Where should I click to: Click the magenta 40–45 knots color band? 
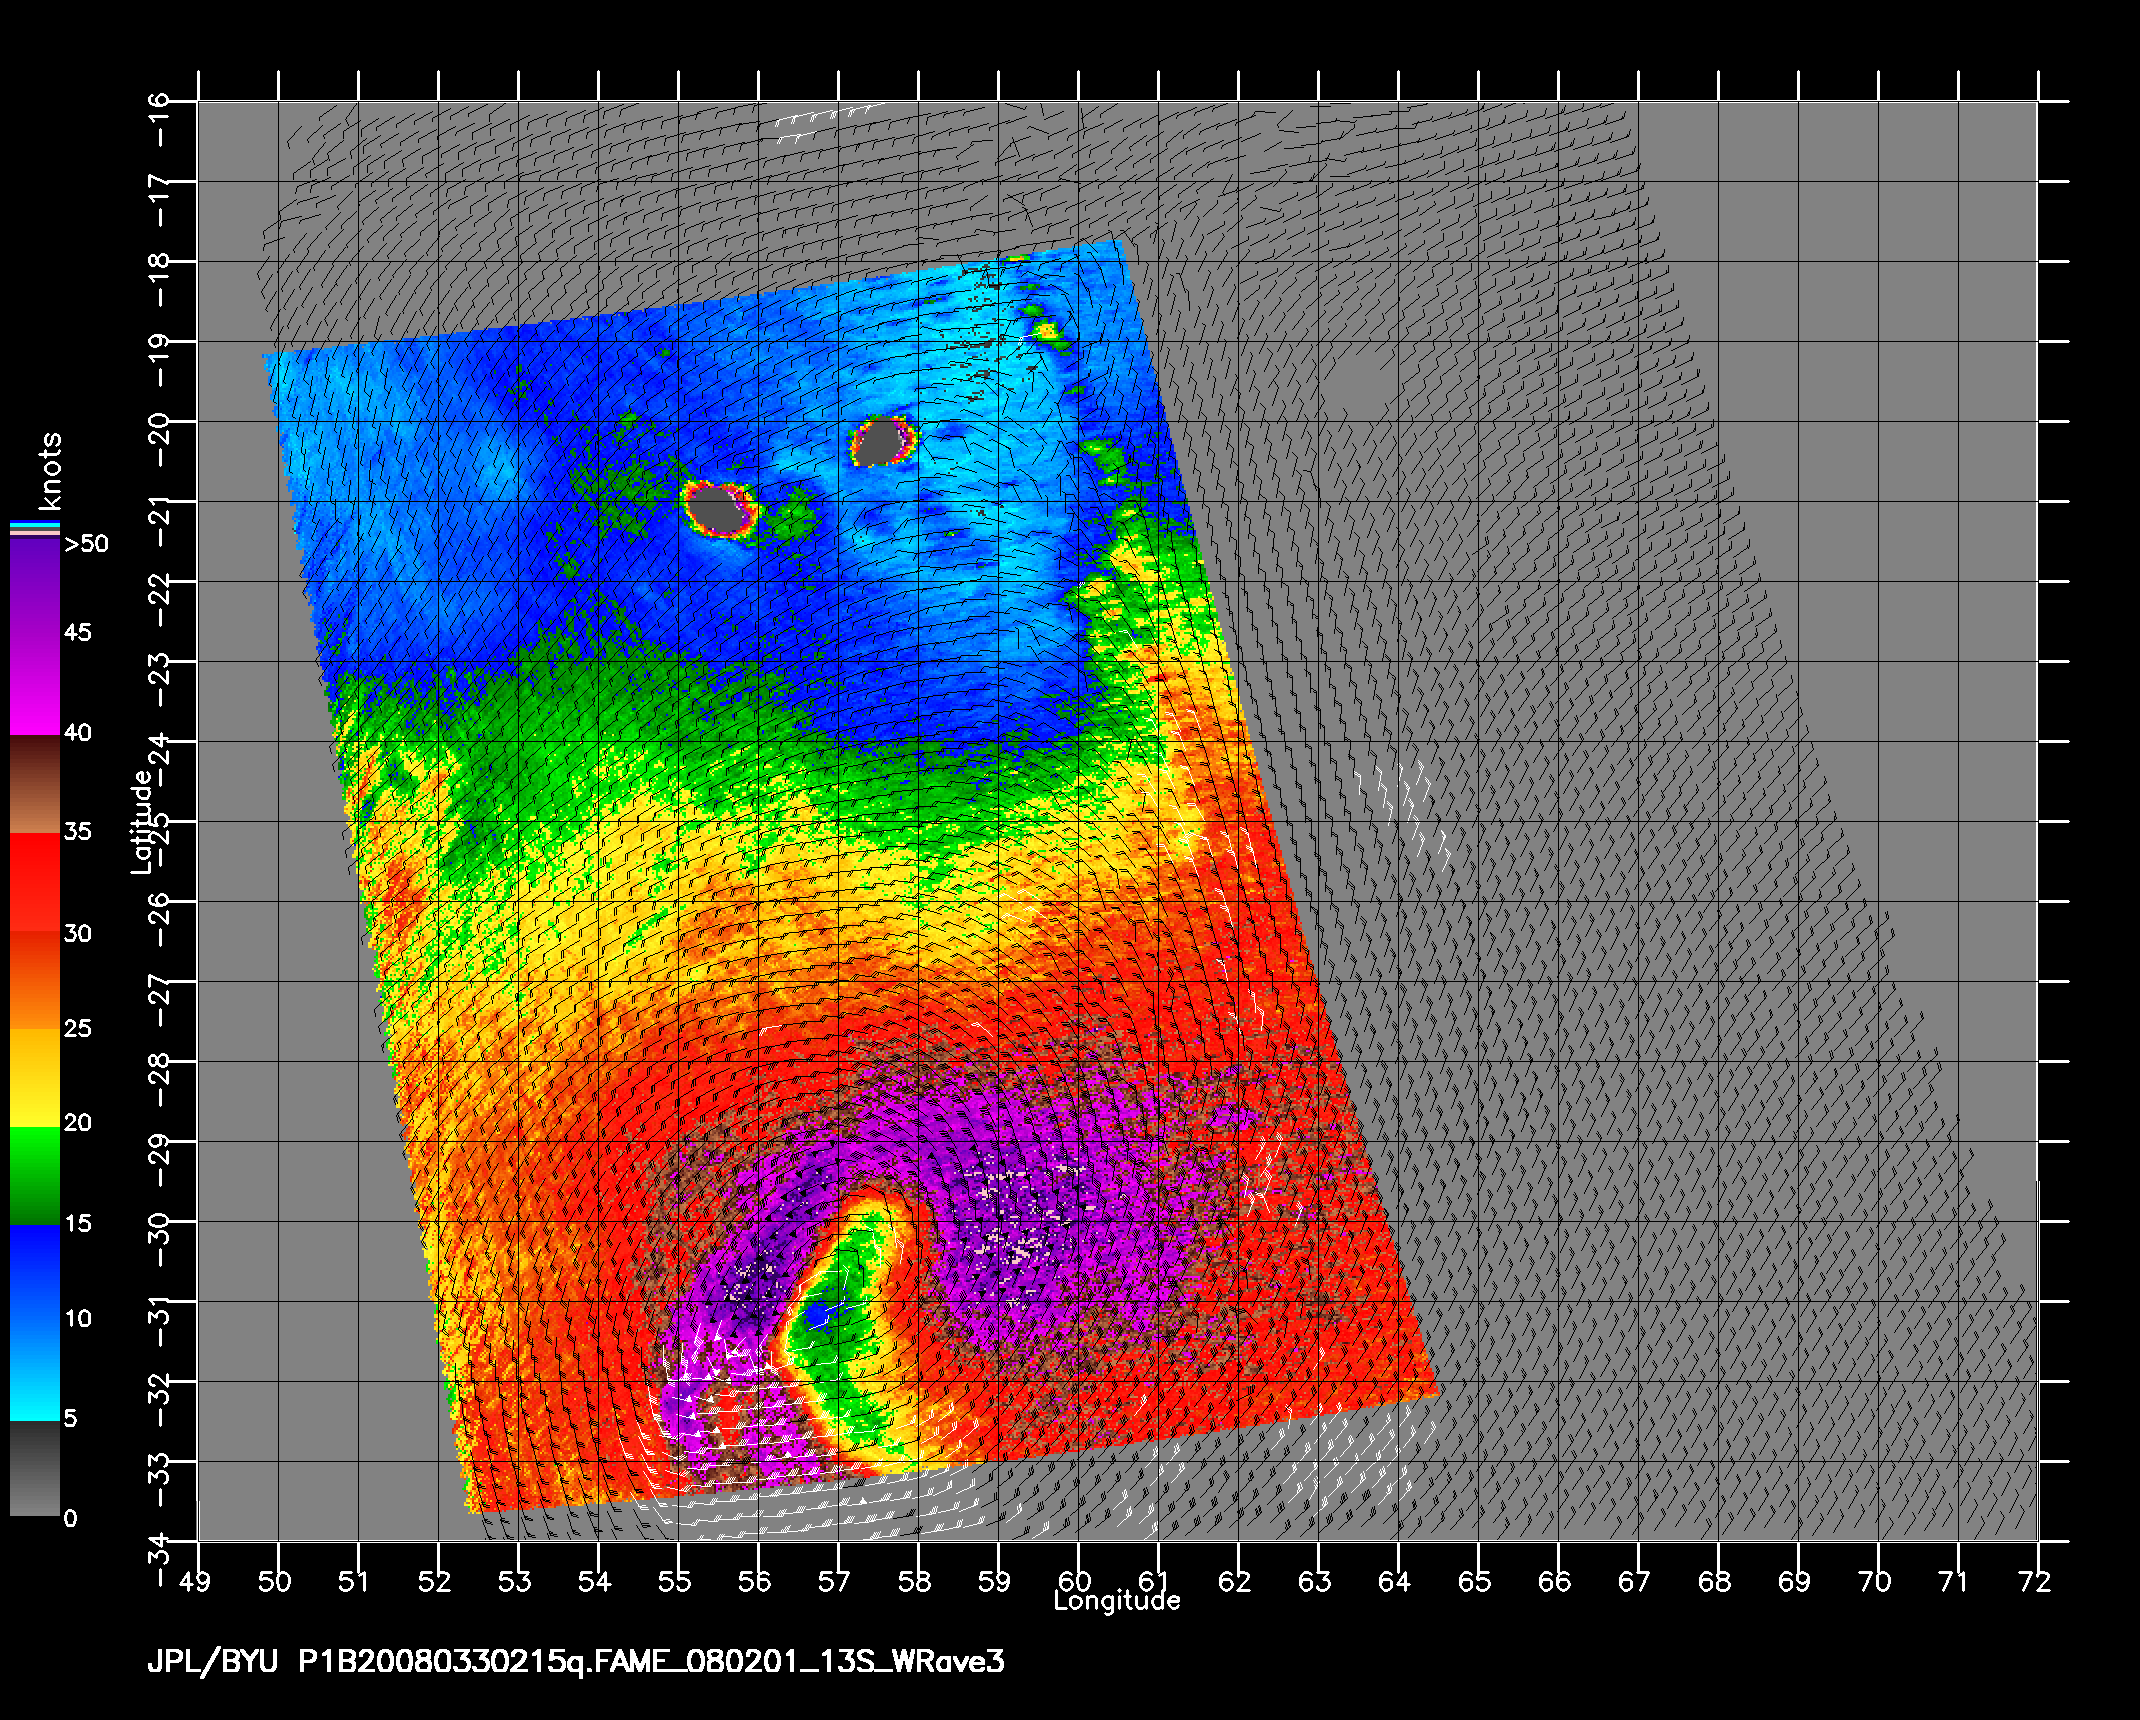coord(35,686)
